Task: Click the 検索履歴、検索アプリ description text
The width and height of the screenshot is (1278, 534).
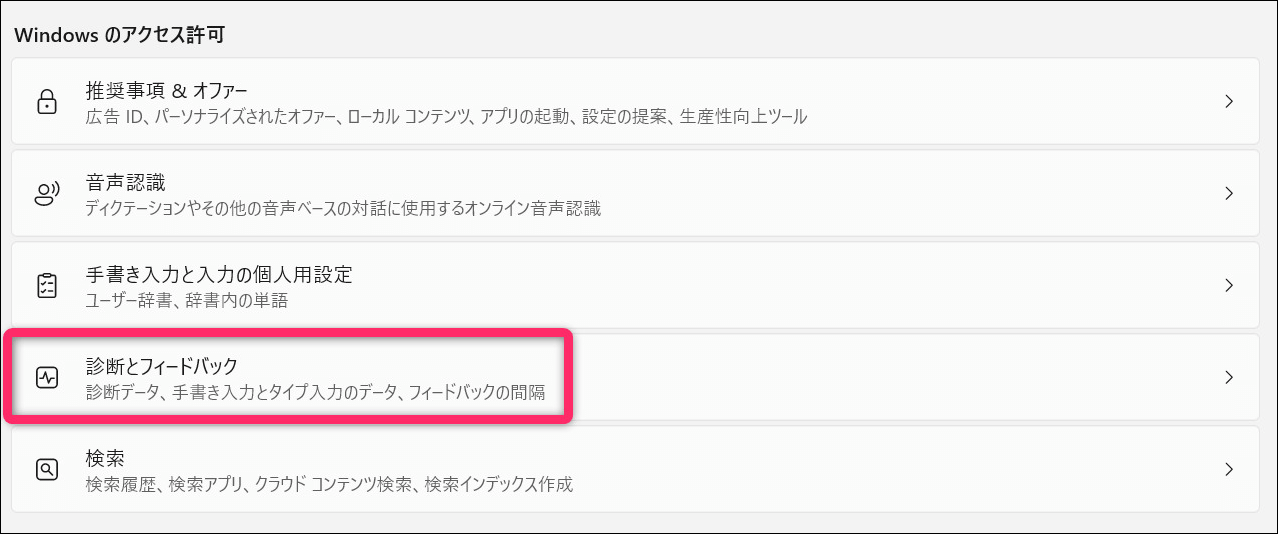Action: point(329,485)
